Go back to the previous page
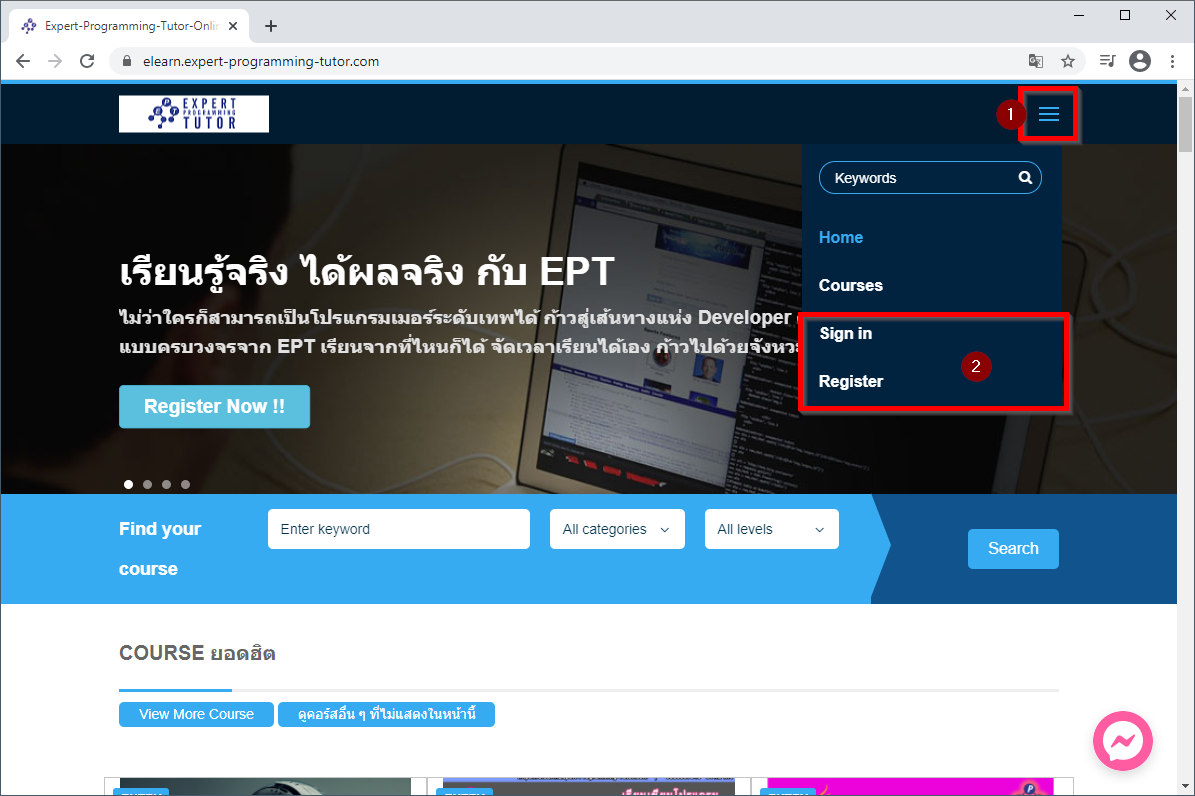The height and width of the screenshot is (796, 1195). [x=23, y=61]
